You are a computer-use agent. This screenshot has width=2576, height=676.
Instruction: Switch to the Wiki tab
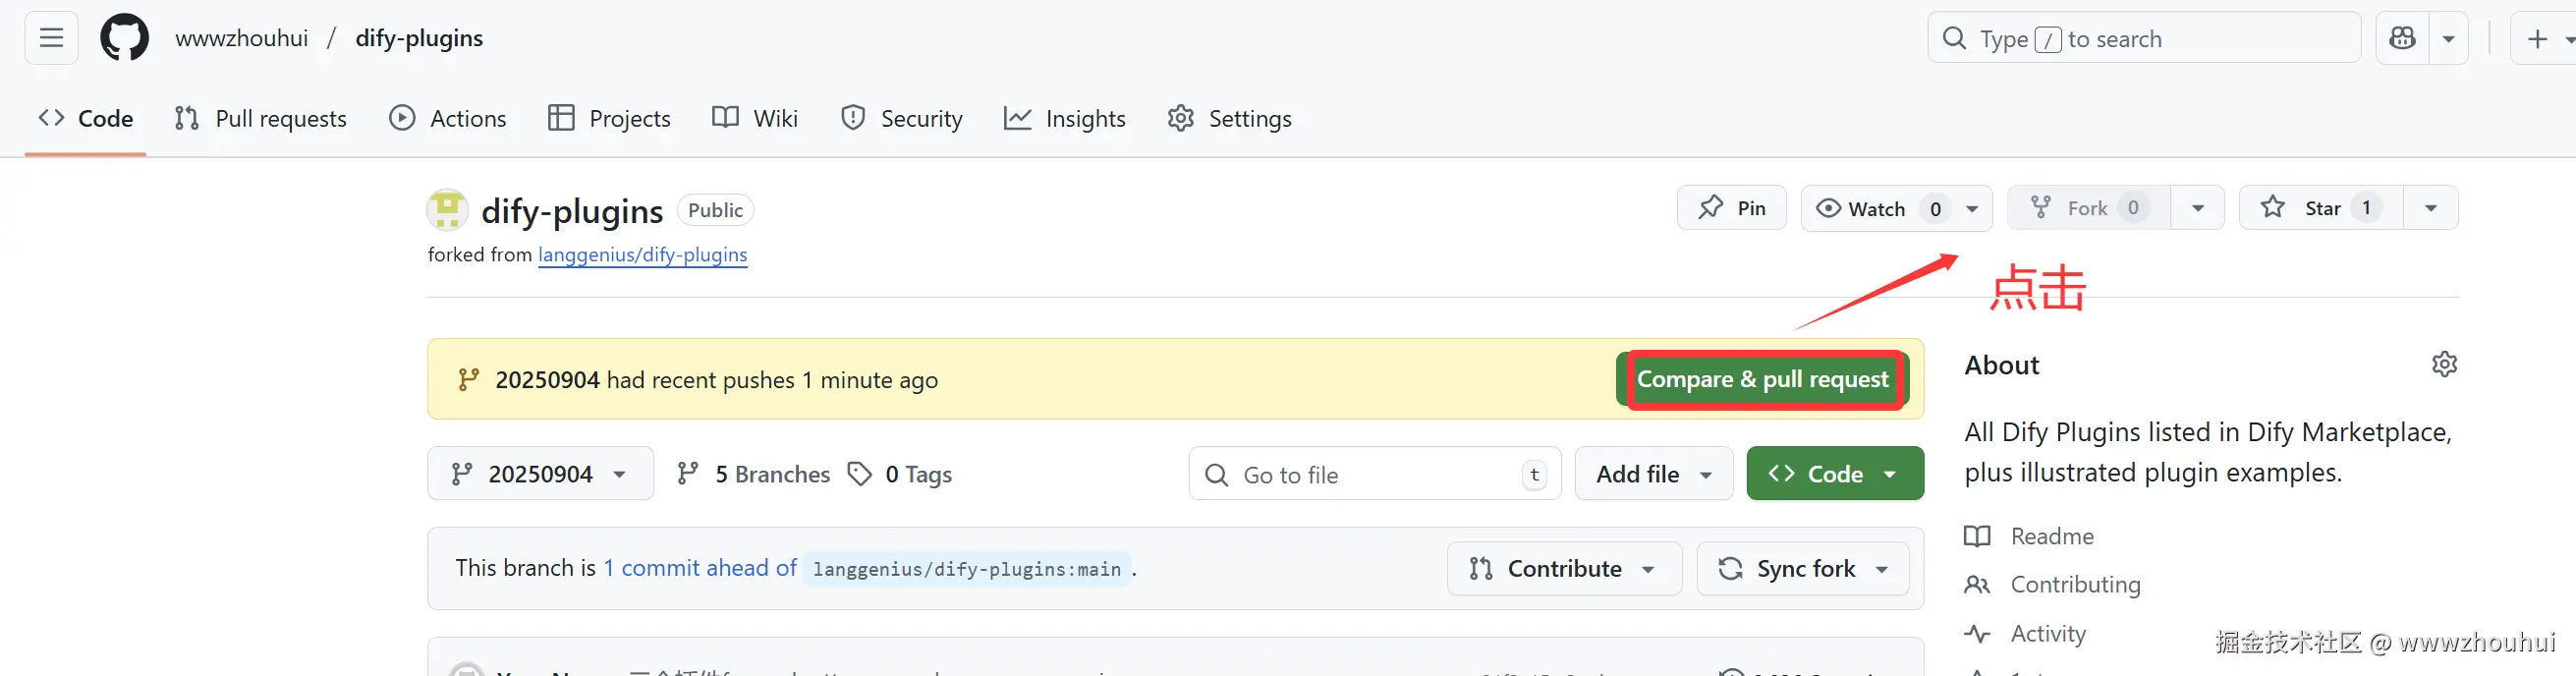755,118
